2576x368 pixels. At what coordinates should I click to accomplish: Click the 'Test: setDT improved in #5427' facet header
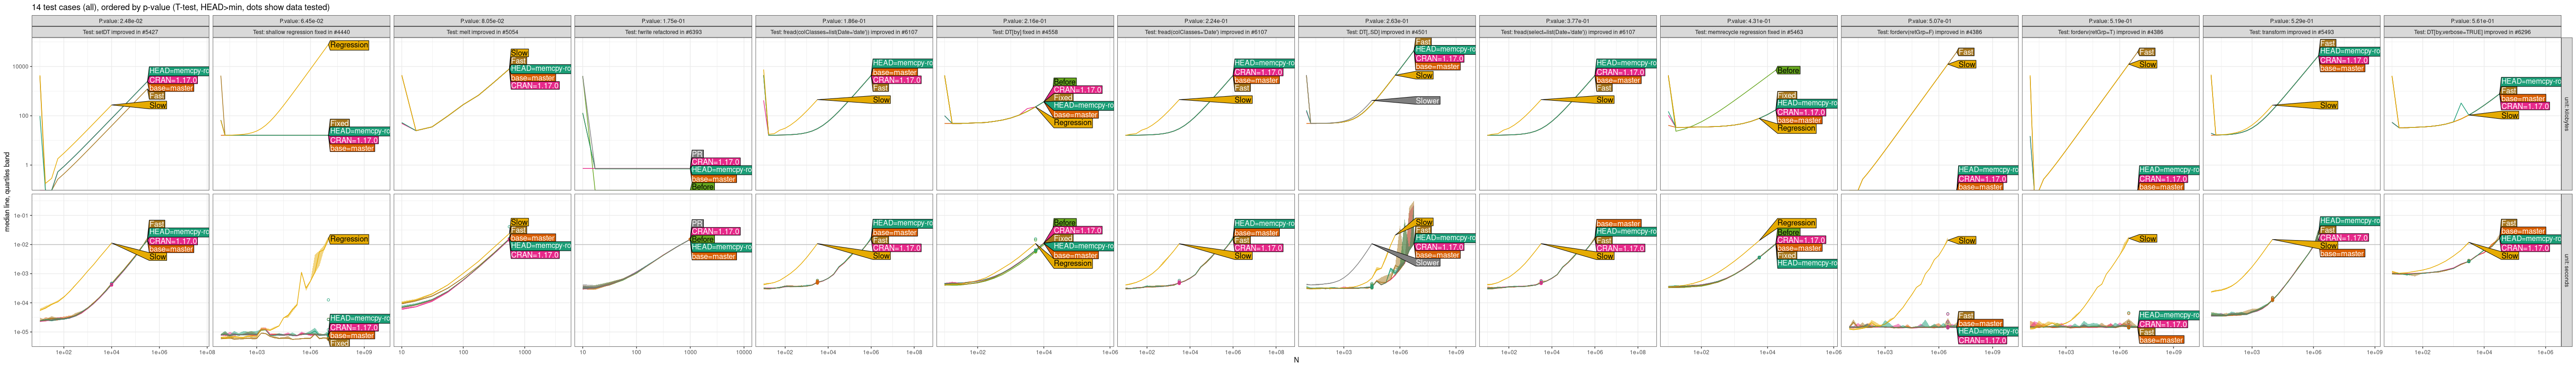point(120,32)
